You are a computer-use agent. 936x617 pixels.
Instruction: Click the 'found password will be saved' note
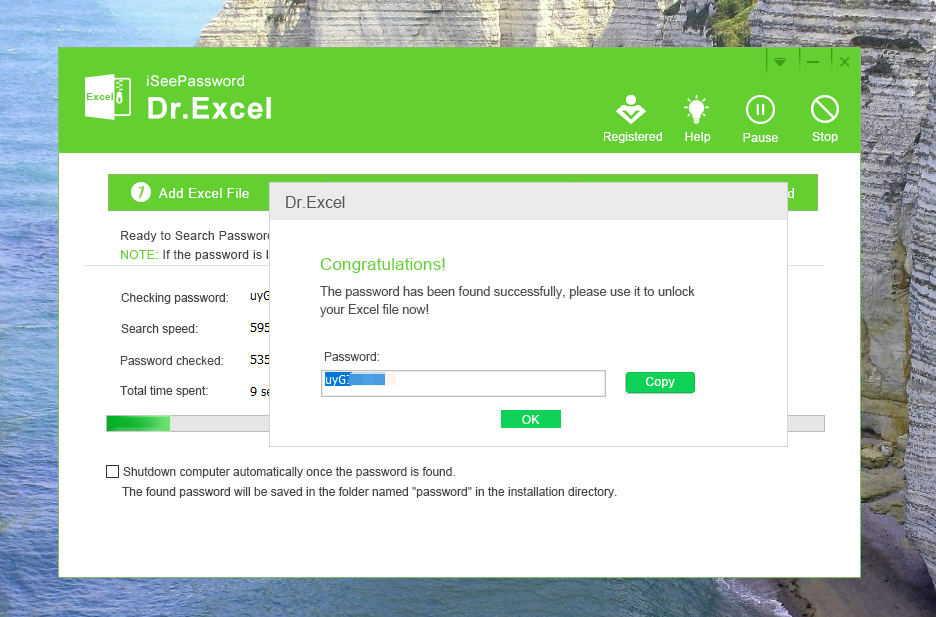pyautogui.click(x=369, y=492)
